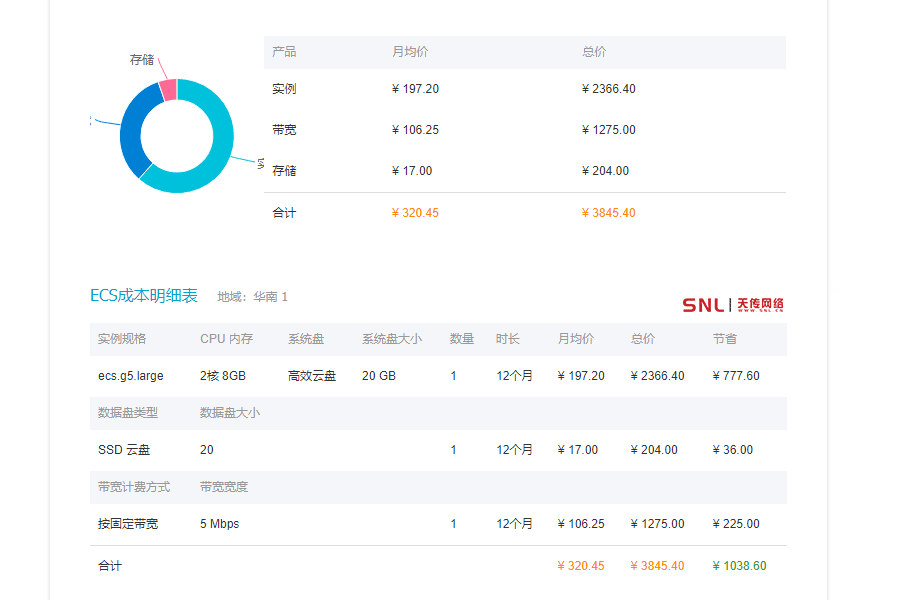The image size is (900, 600).
Task: Click the green ¥ 1038.60 total savings
Action: point(739,566)
